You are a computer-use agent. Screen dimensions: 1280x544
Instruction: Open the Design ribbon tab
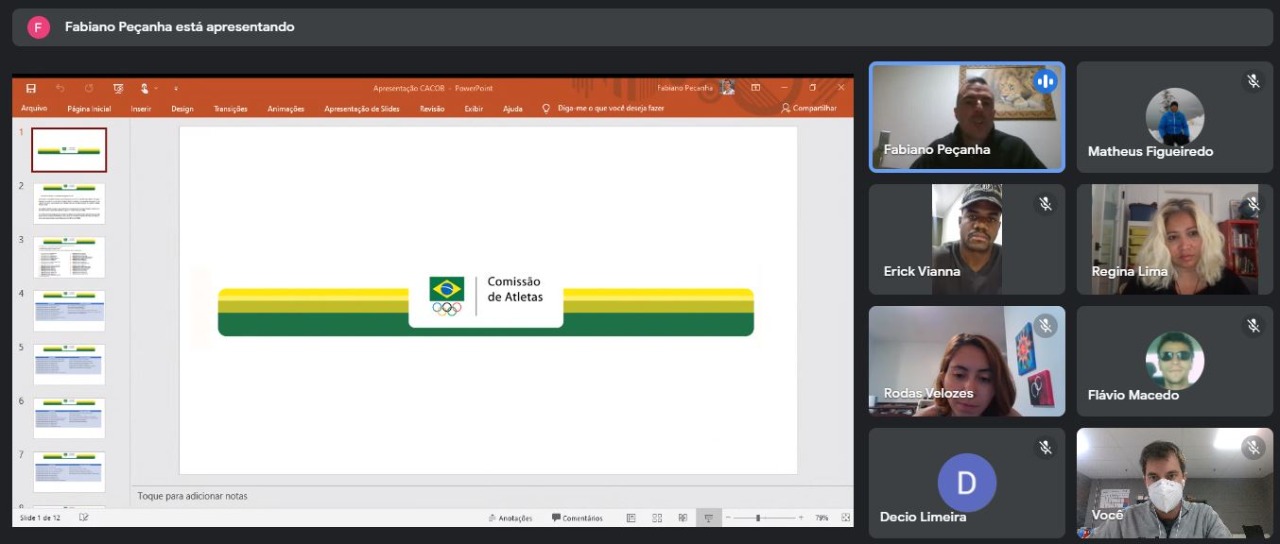click(182, 108)
